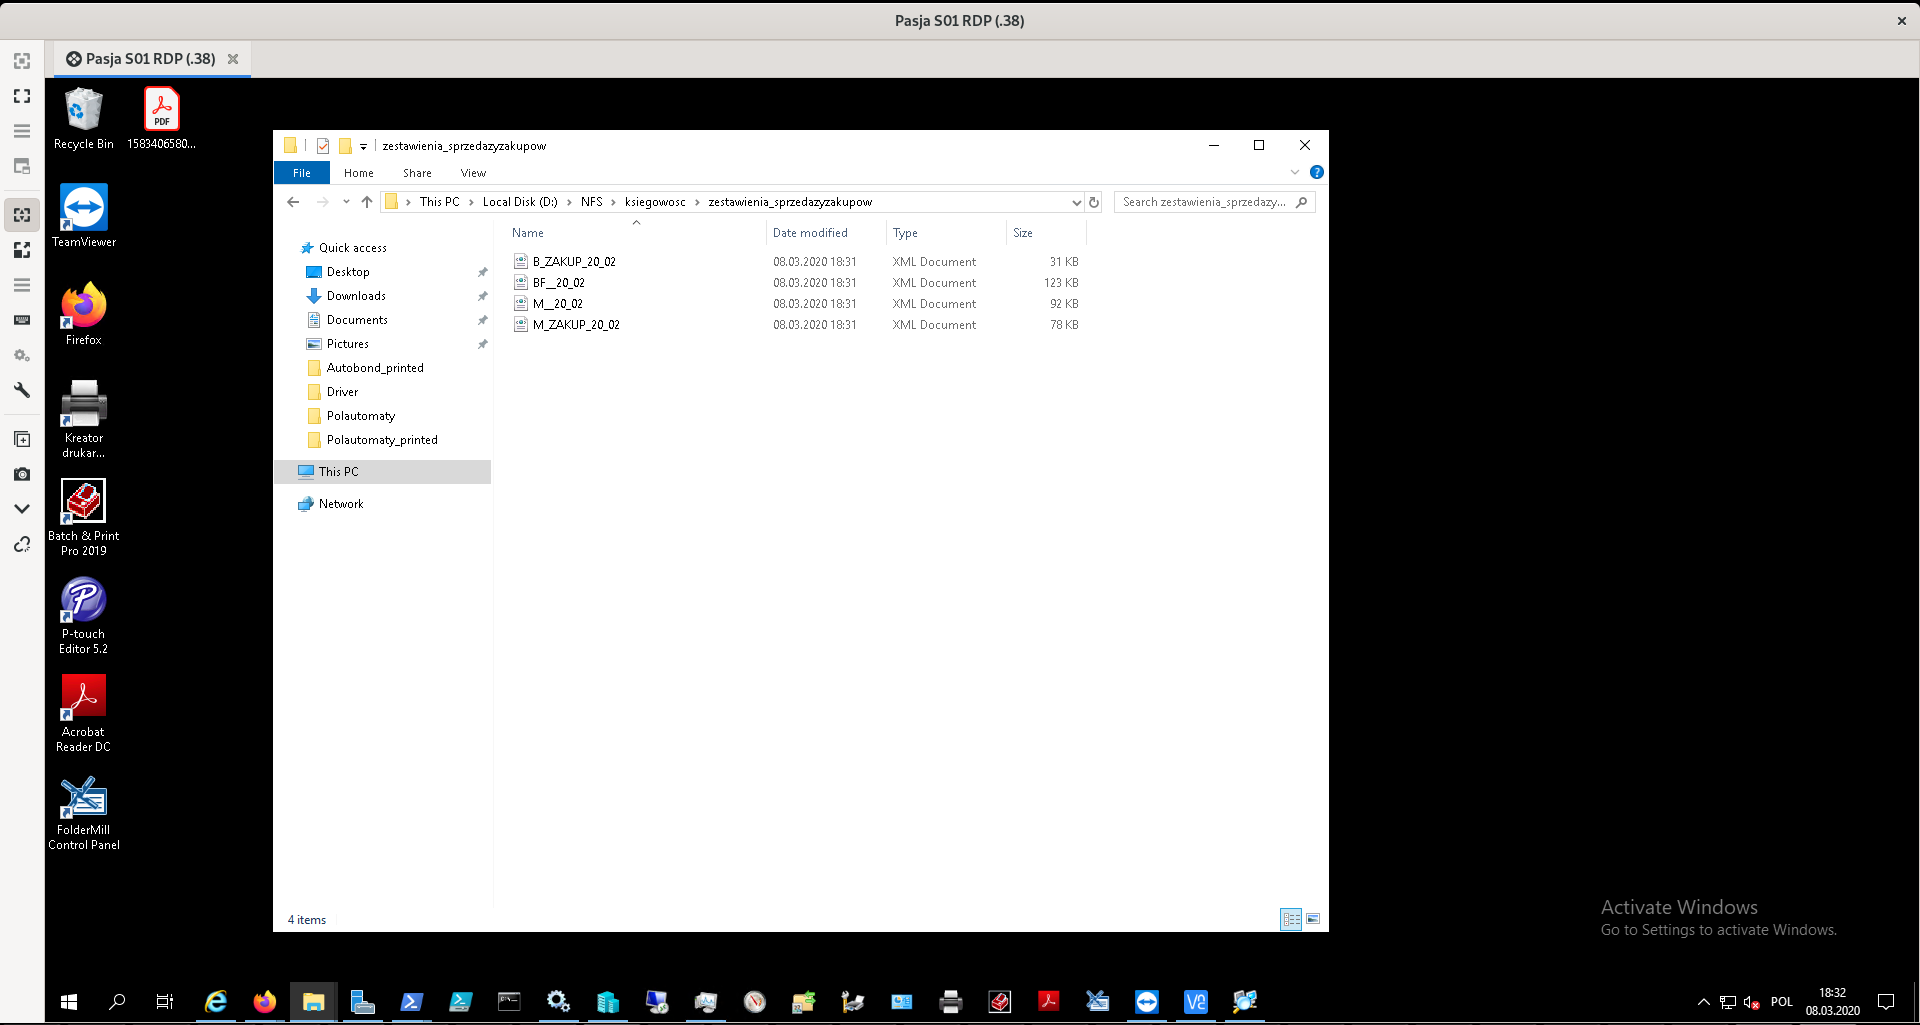The image size is (1920, 1025).
Task: Go back with the Explorer back arrow
Action: 293,202
